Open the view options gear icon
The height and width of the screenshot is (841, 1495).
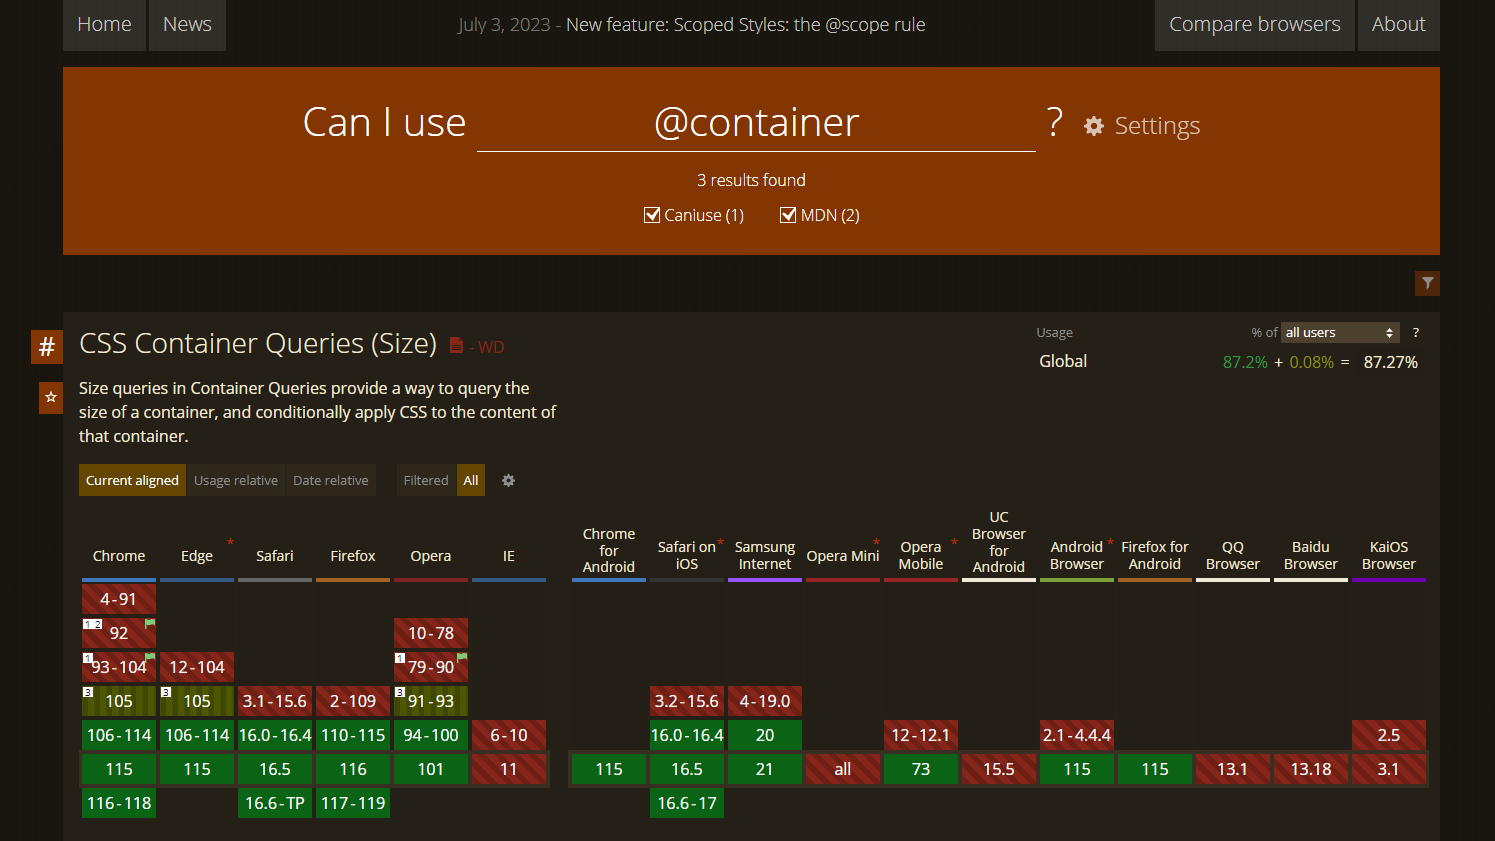508,481
